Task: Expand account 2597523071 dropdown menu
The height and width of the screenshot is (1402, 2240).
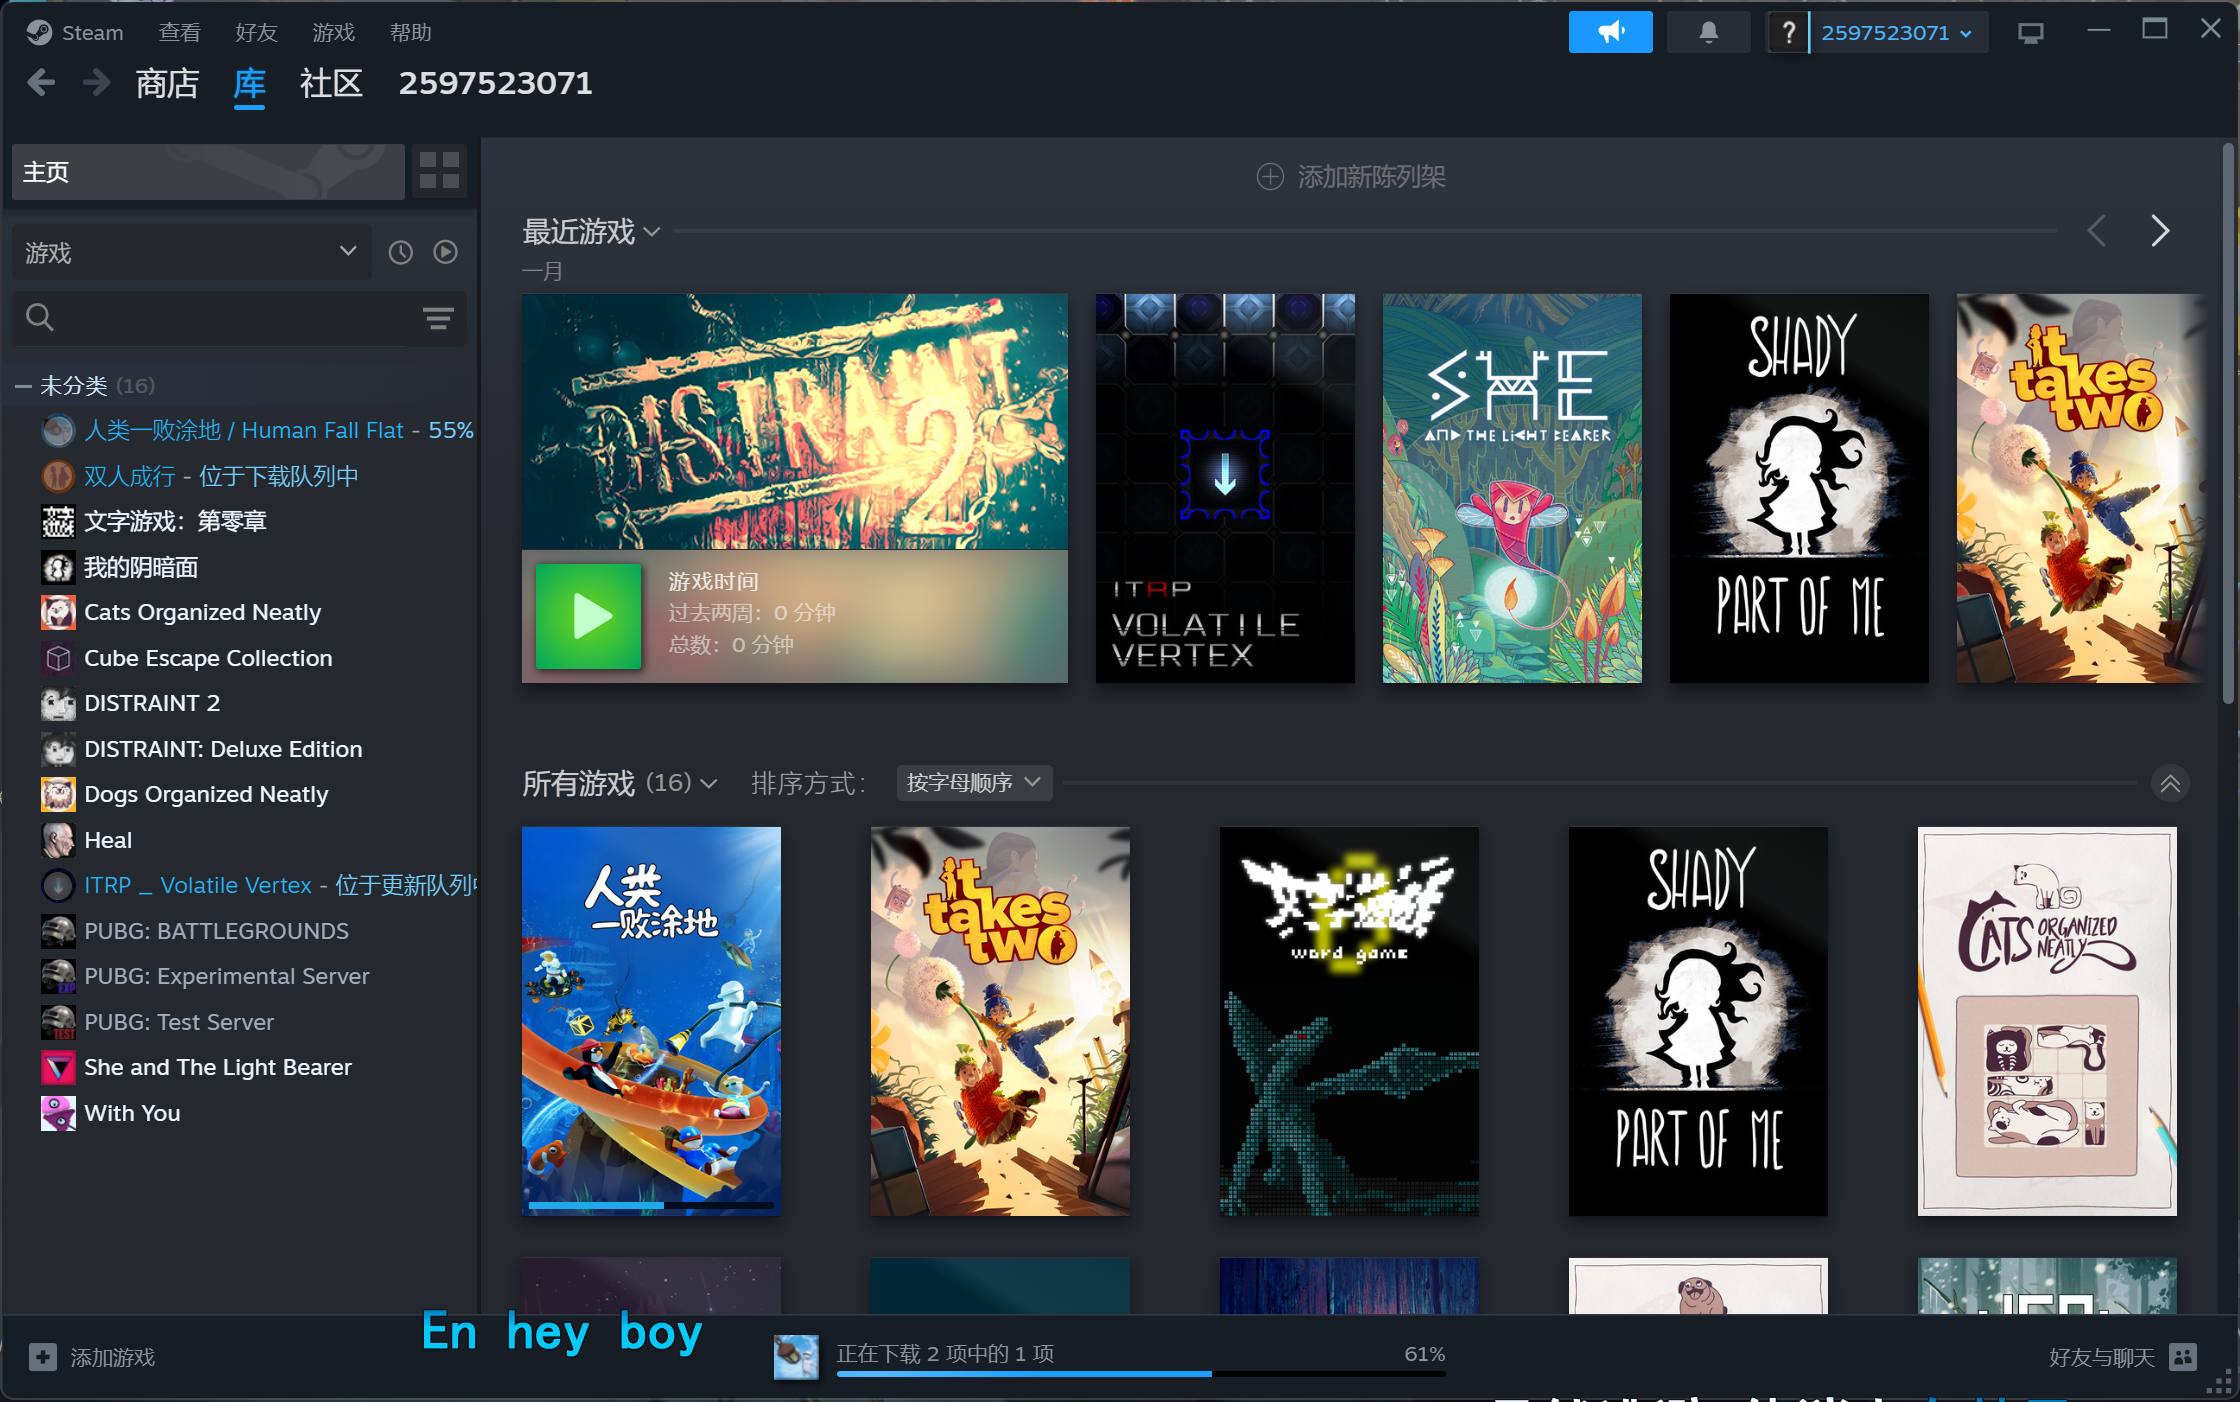Action: 1896,33
